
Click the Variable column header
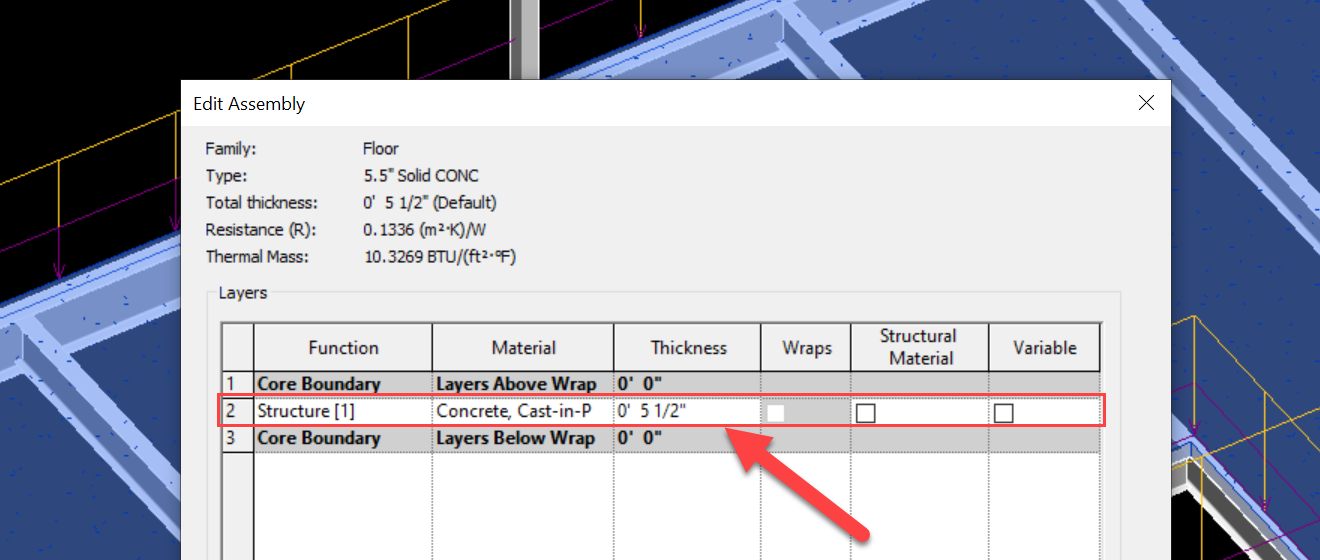coord(1044,348)
